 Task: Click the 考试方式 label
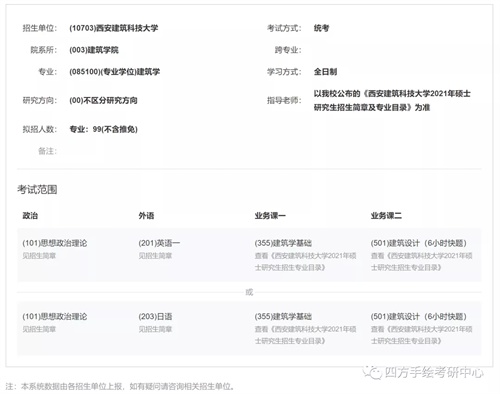pos(284,28)
